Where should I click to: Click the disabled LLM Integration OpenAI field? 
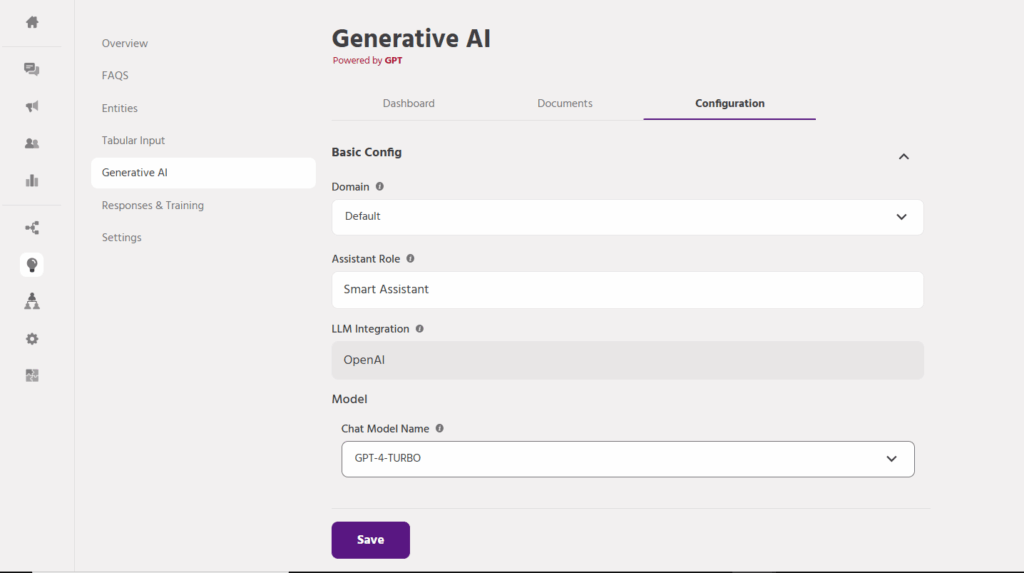pyautogui.click(x=627, y=360)
